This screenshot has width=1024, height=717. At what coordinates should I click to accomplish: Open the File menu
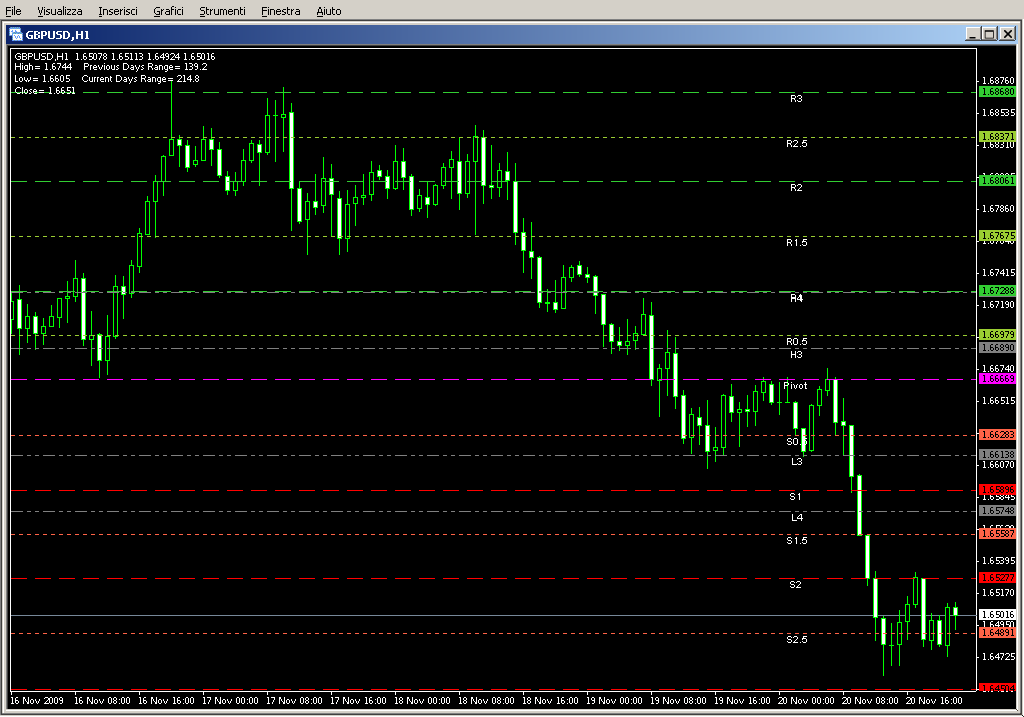click(x=13, y=11)
